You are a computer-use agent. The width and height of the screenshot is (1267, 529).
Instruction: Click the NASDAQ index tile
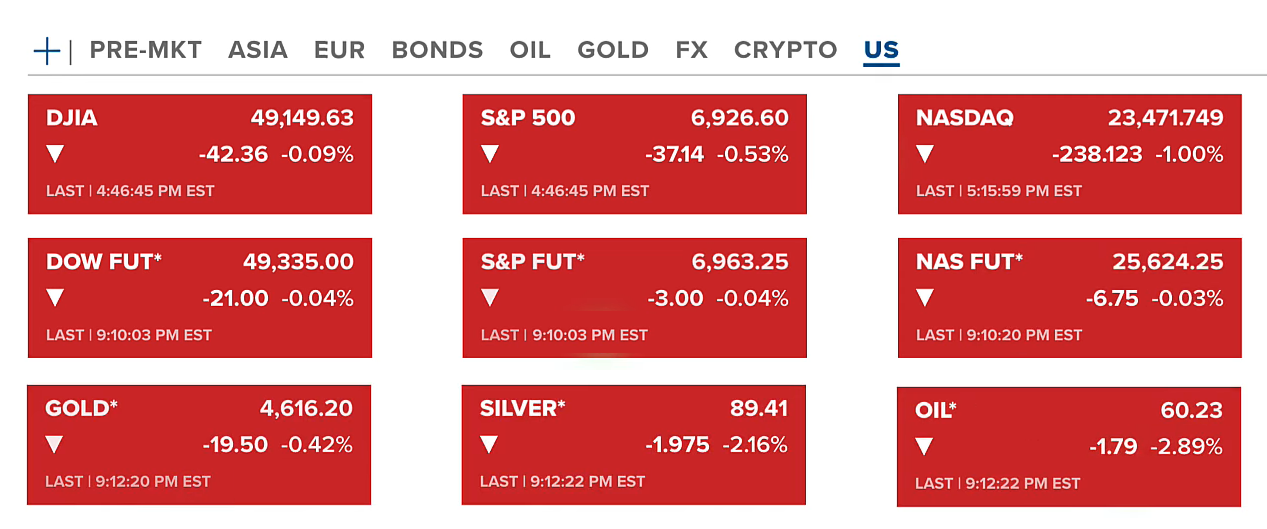click(1069, 154)
